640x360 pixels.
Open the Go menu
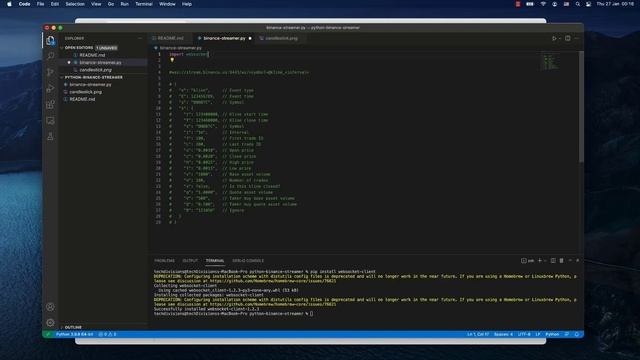point(111,4)
